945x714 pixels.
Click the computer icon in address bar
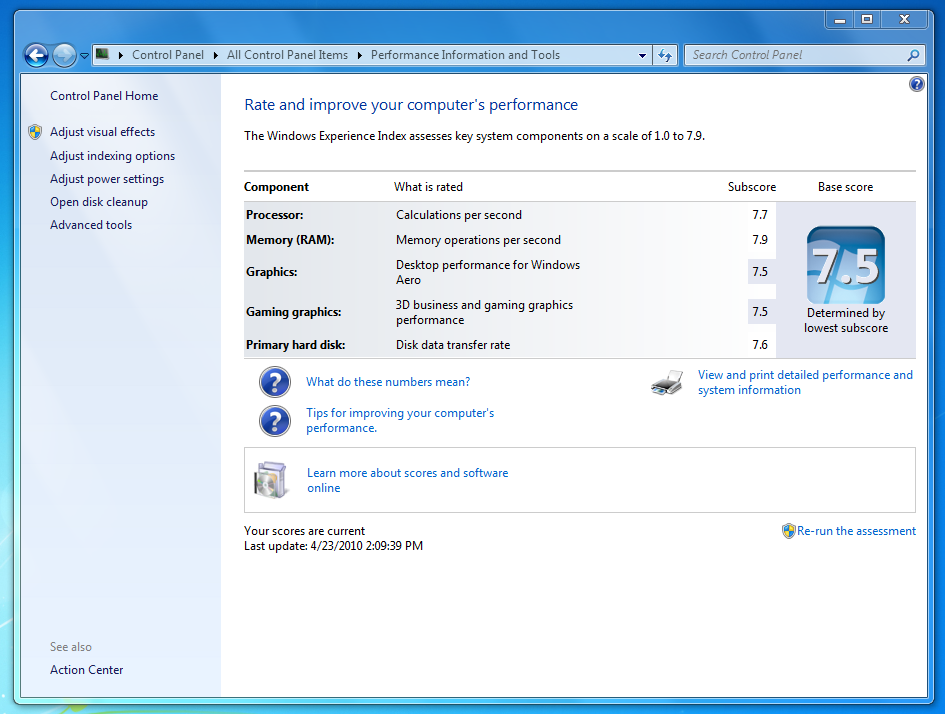103,54
